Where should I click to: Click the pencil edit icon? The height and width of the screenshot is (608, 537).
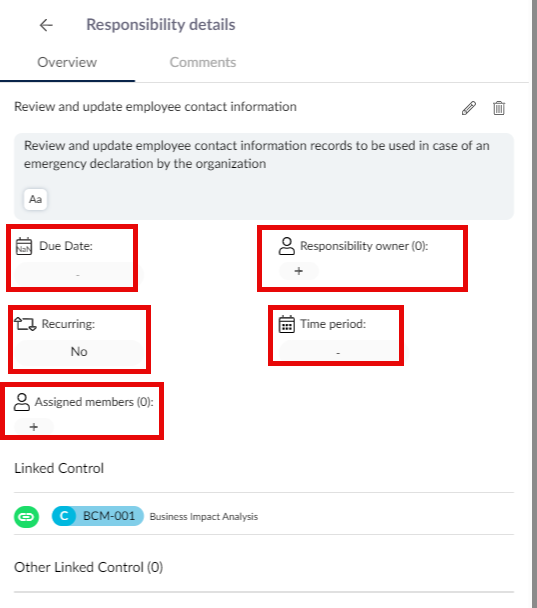(x=468, y=108)
